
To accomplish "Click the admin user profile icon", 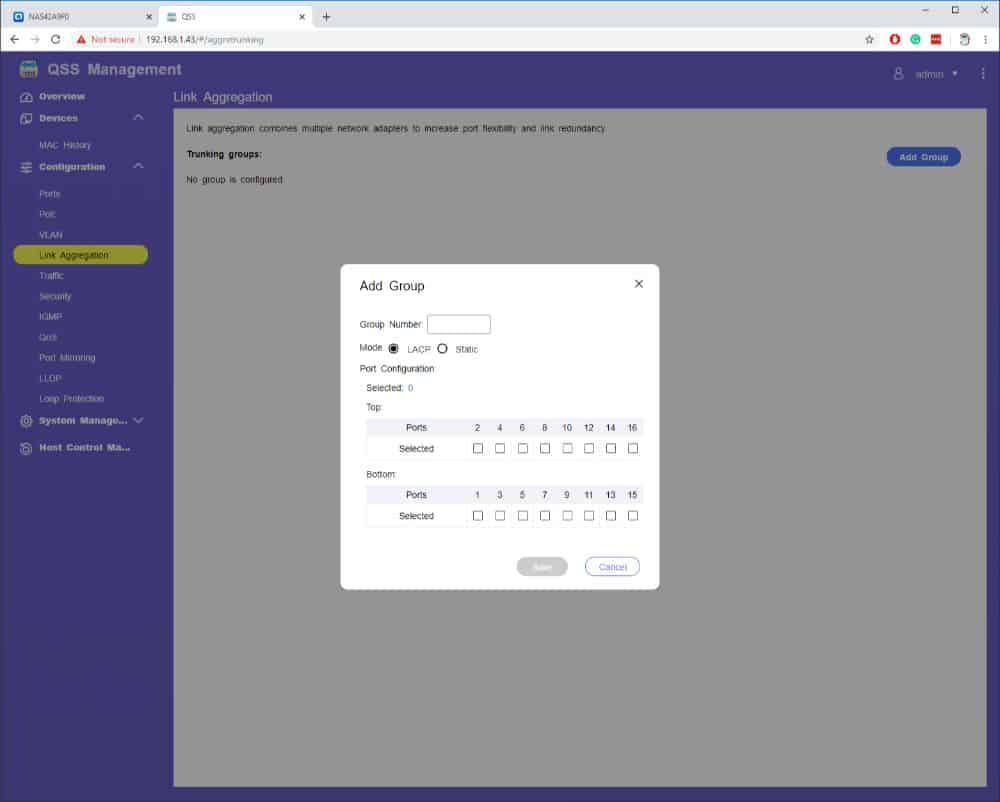I will [899, 73].
